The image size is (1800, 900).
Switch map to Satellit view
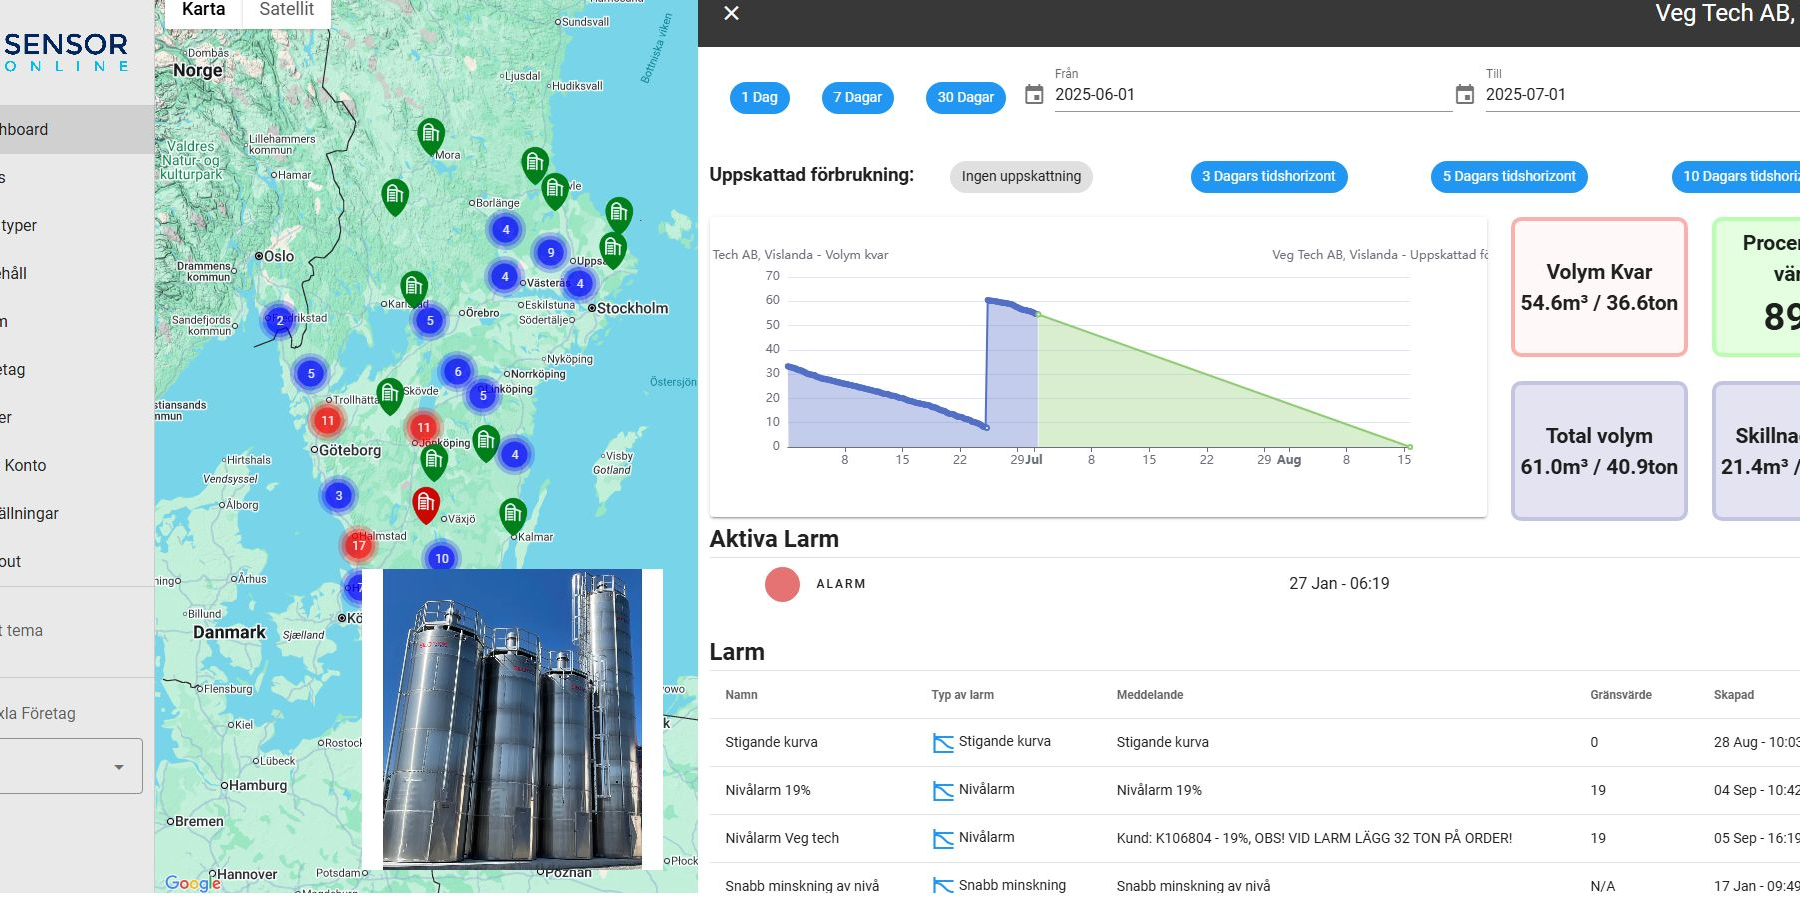[x=286, y=10]
